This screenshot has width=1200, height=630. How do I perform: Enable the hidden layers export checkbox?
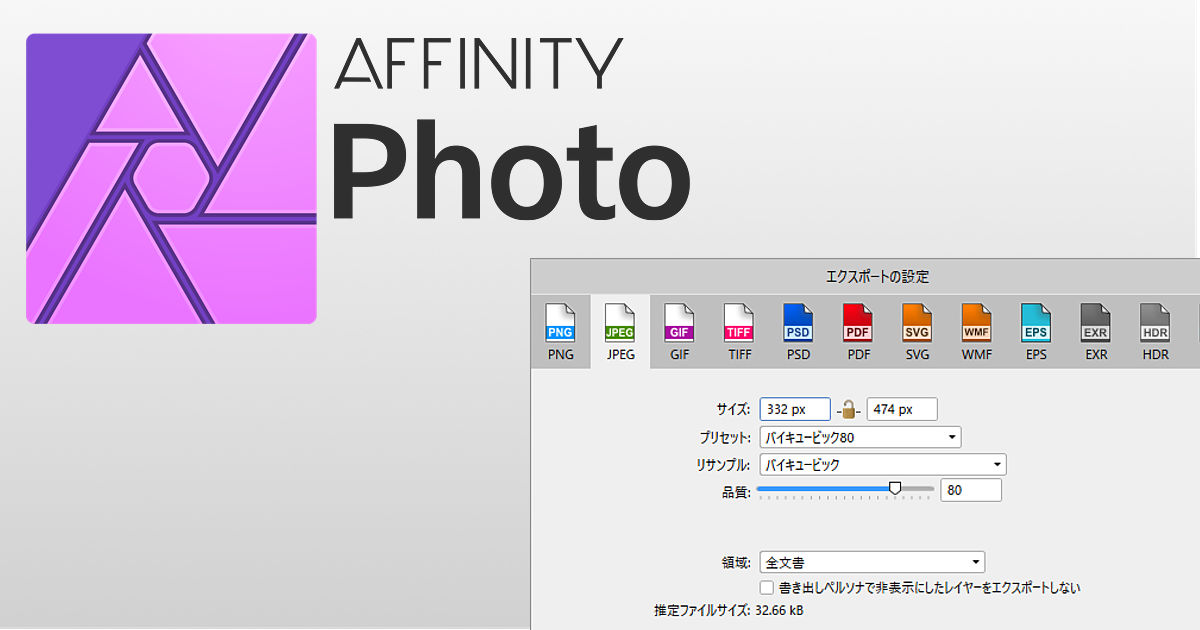coord(767,588)
